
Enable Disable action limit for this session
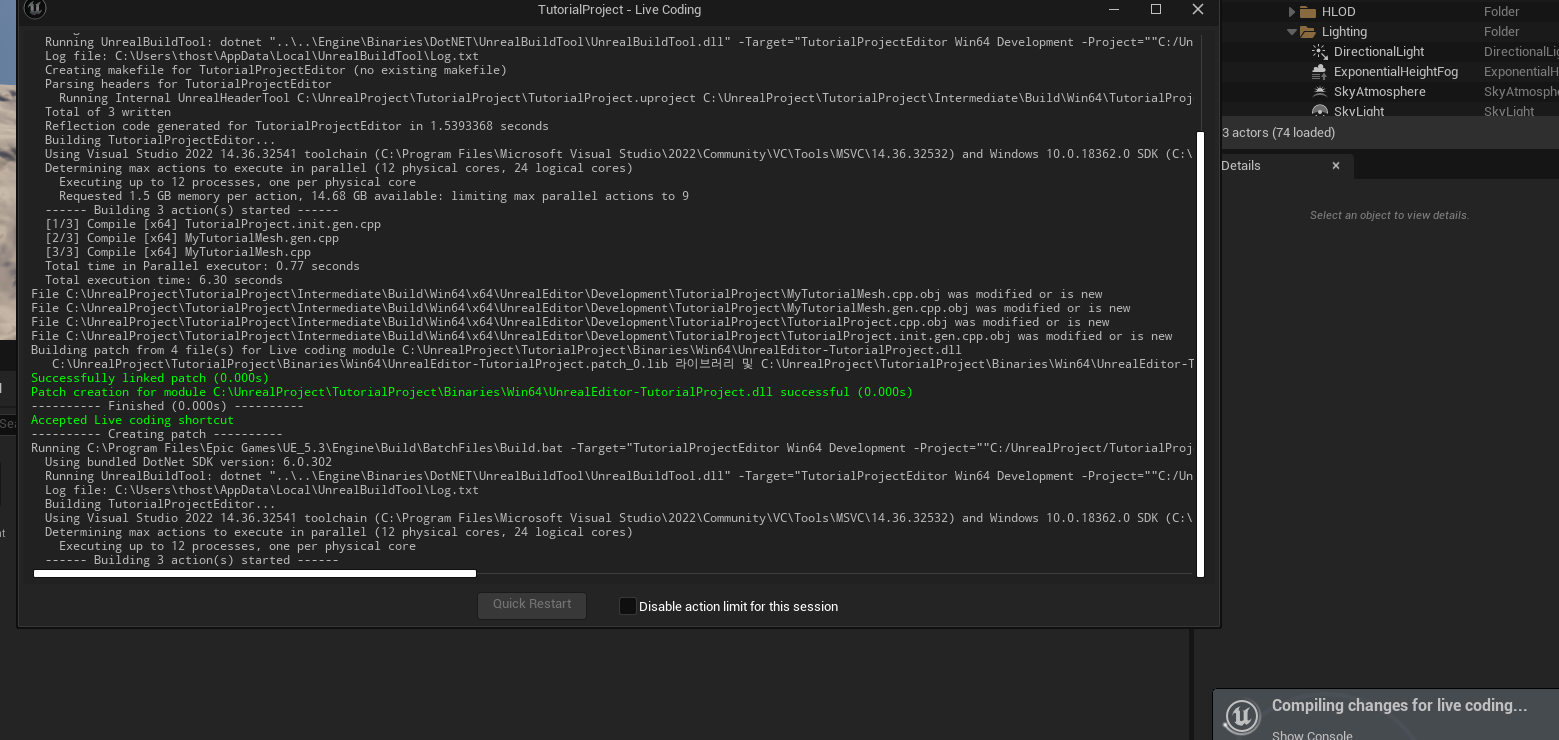[627, 606]
